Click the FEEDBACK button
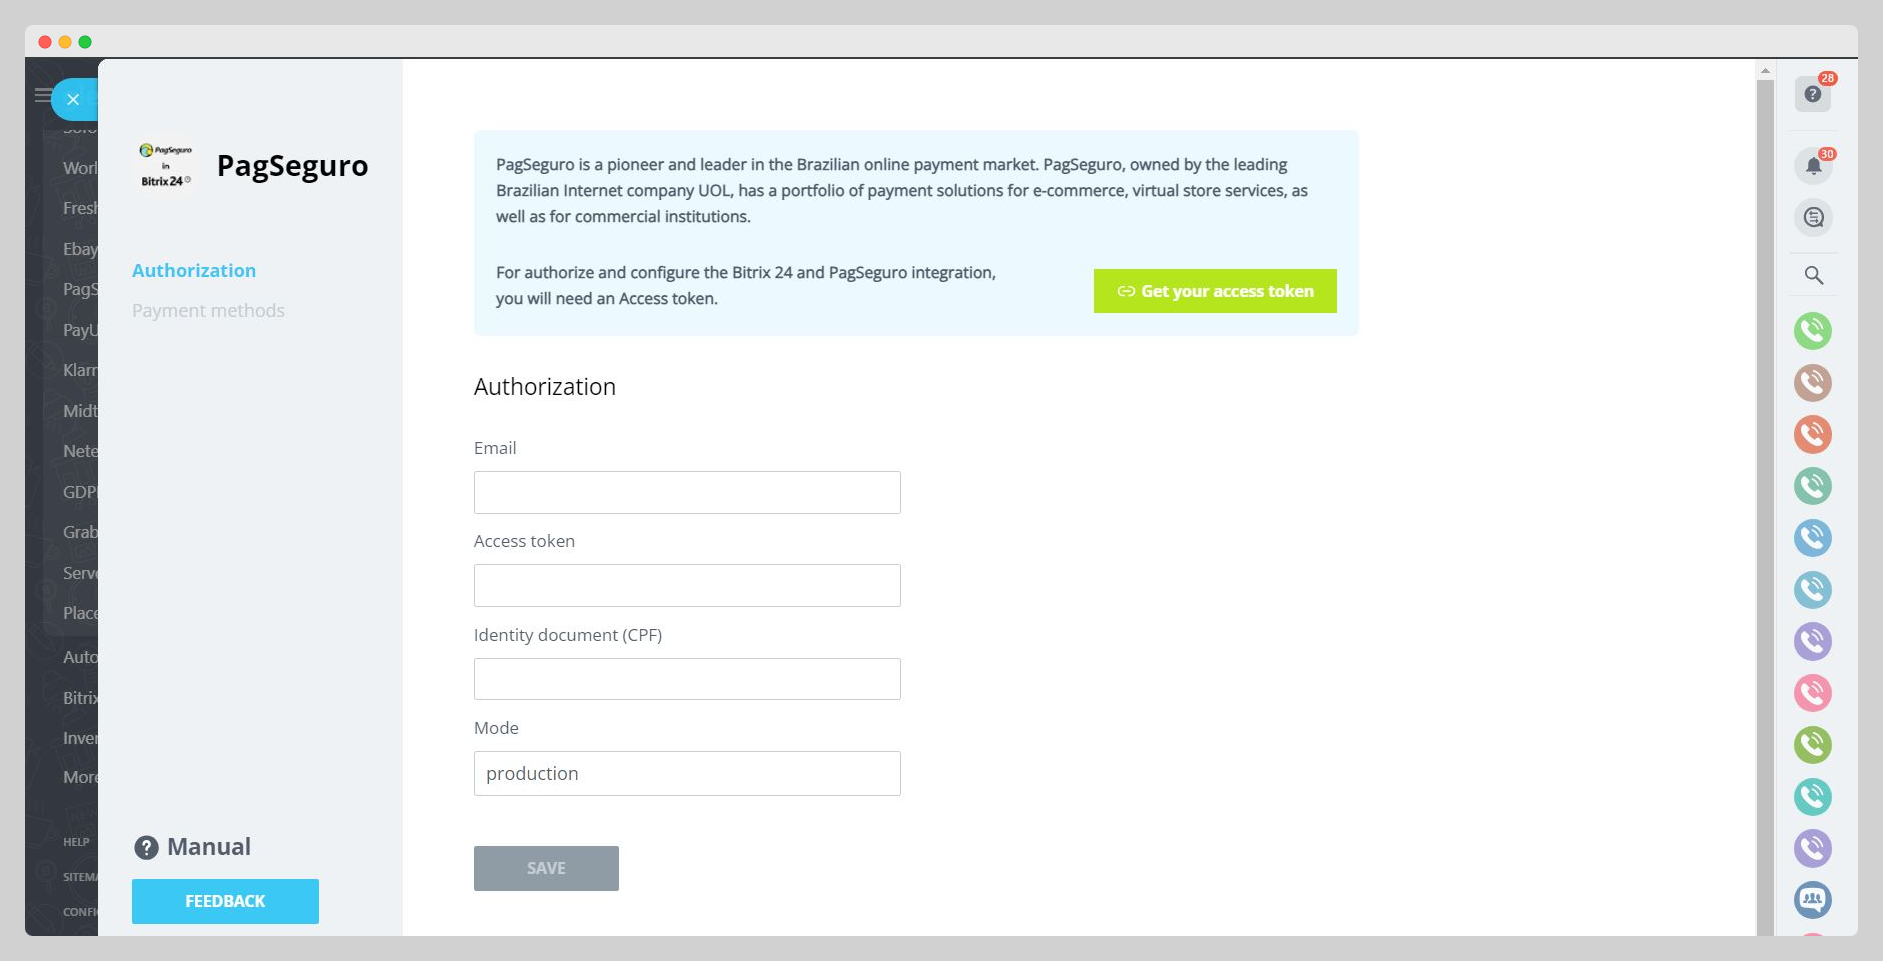This screenshot has height=961, width=1883. tap(225, 901)
